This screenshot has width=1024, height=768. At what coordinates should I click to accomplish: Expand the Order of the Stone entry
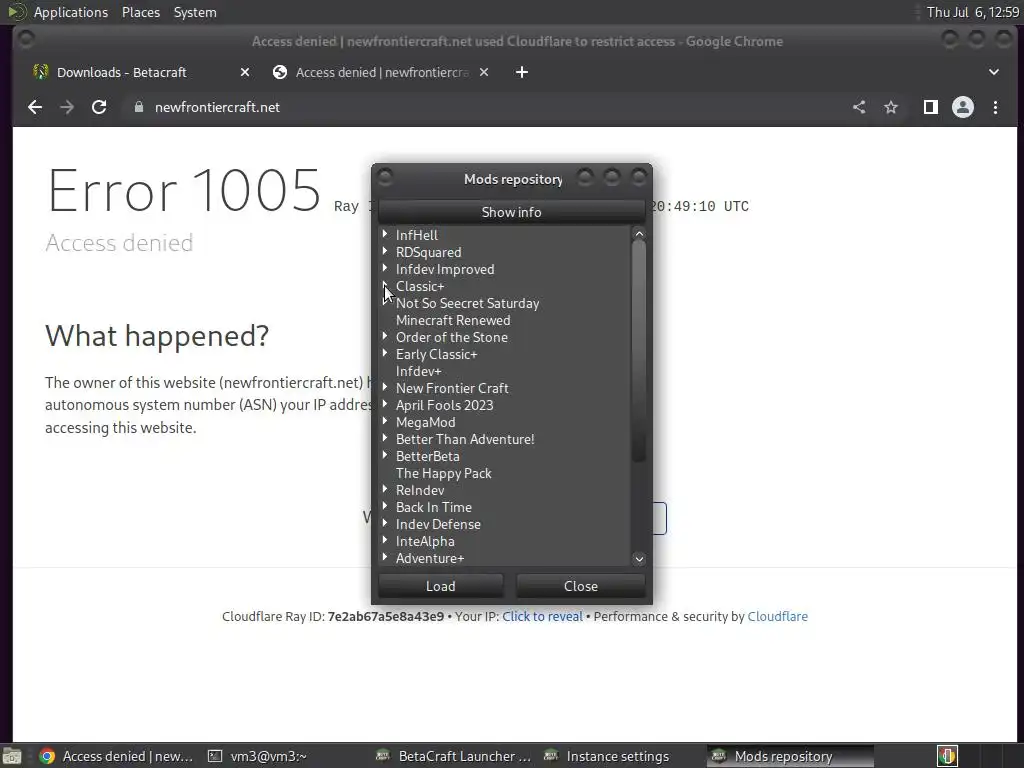[x=385, y=336]
